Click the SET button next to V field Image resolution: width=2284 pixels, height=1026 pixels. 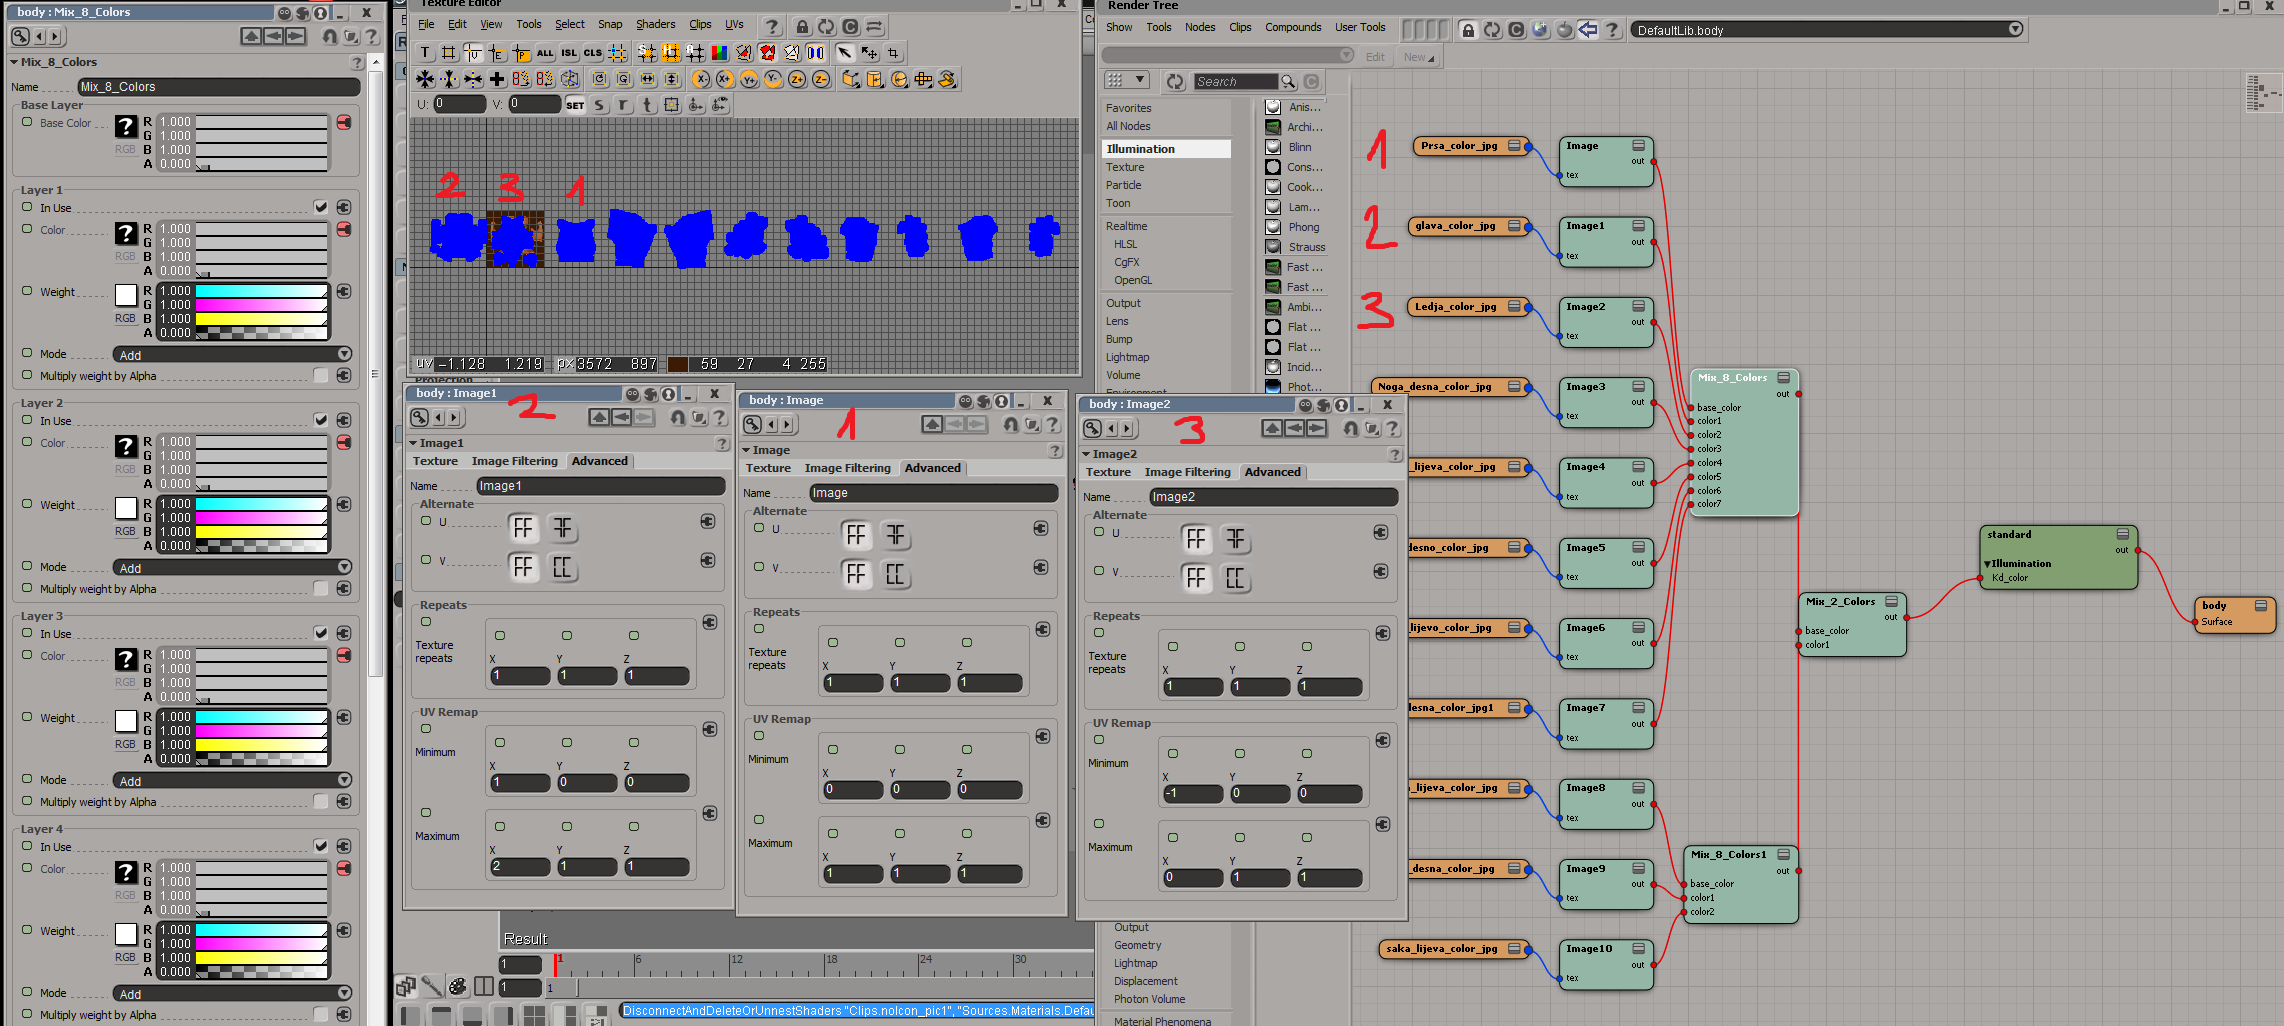point(575,105)
